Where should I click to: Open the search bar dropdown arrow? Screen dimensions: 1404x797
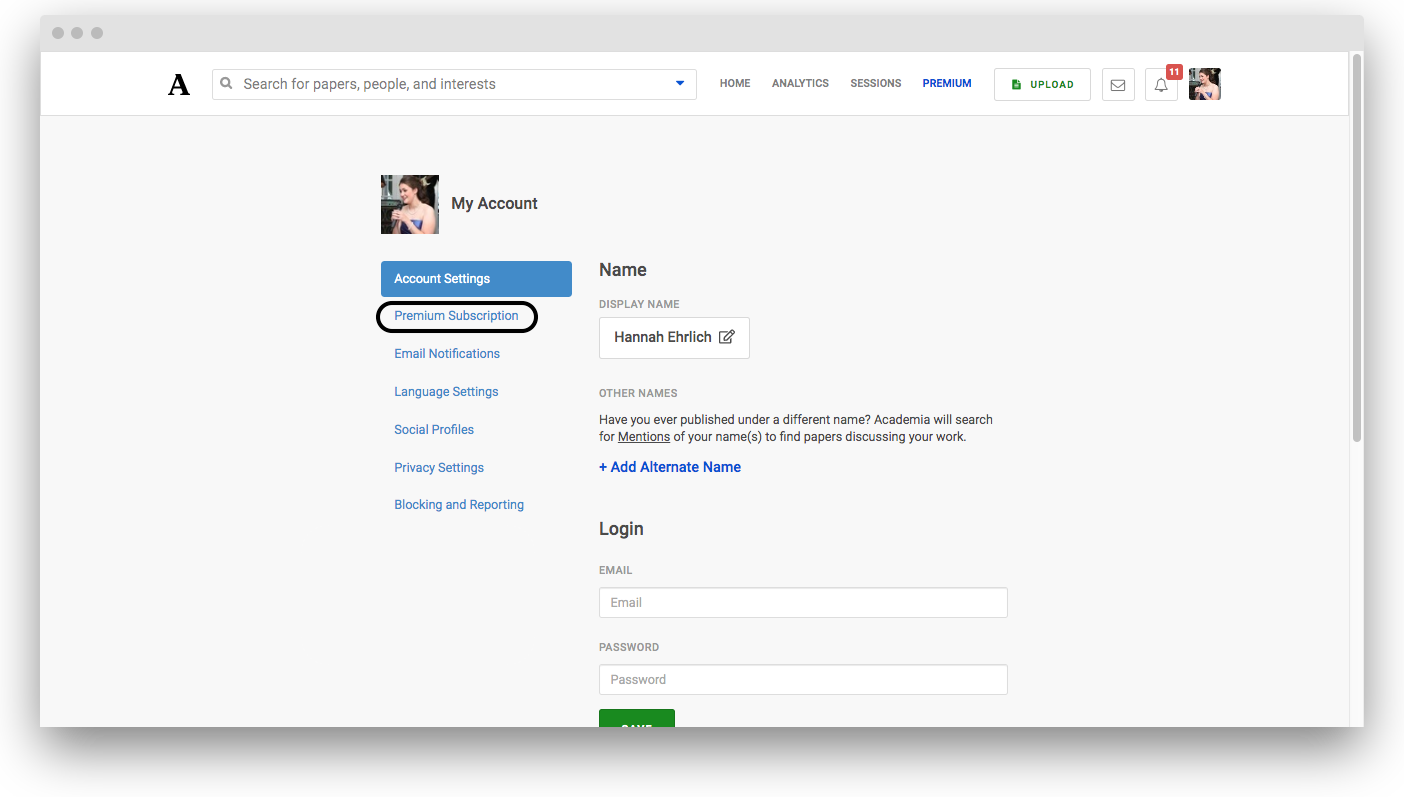point(680,84)
